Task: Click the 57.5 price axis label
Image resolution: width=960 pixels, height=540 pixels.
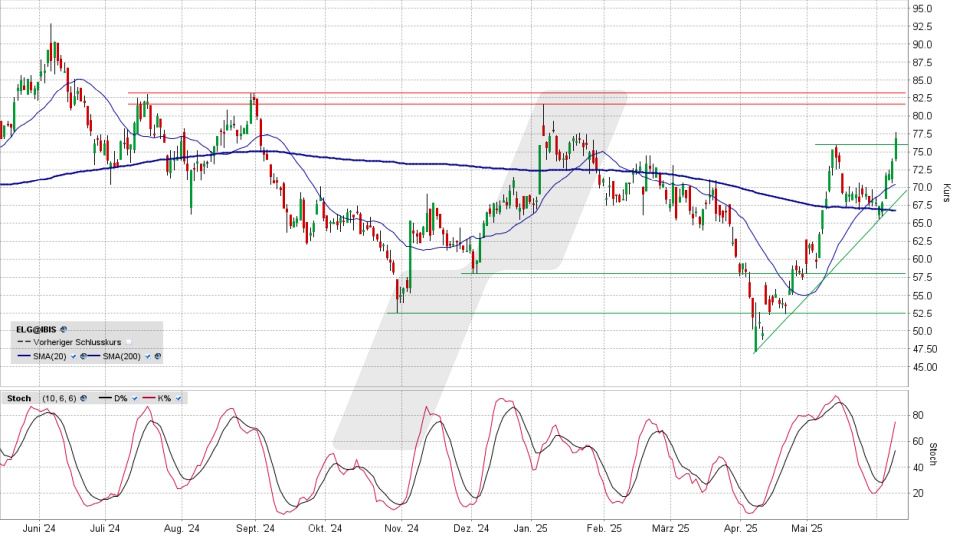Action: [x=922, y=277]
